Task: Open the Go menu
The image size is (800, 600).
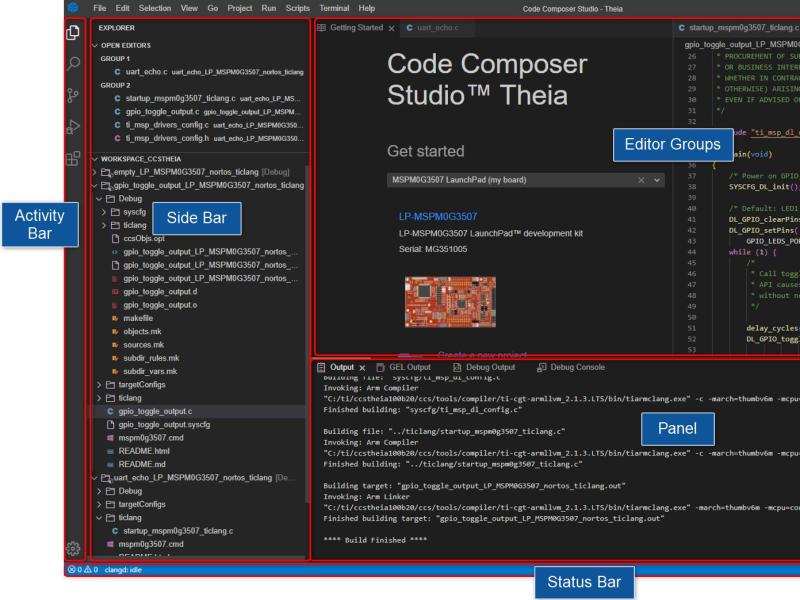Action: pos(213,8)
